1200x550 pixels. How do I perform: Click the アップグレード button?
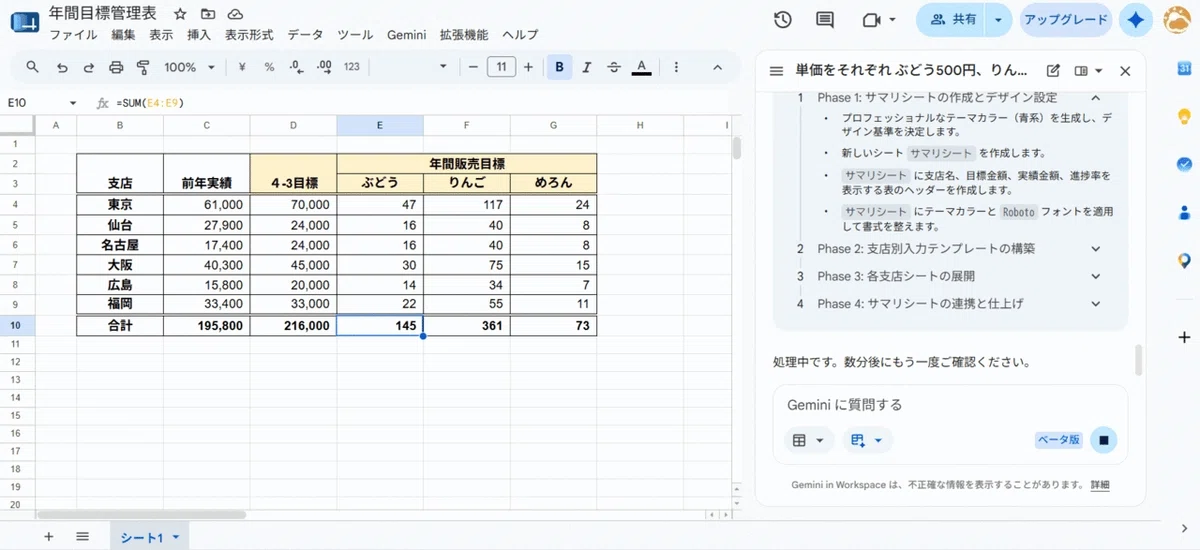tap(1067, 19)
